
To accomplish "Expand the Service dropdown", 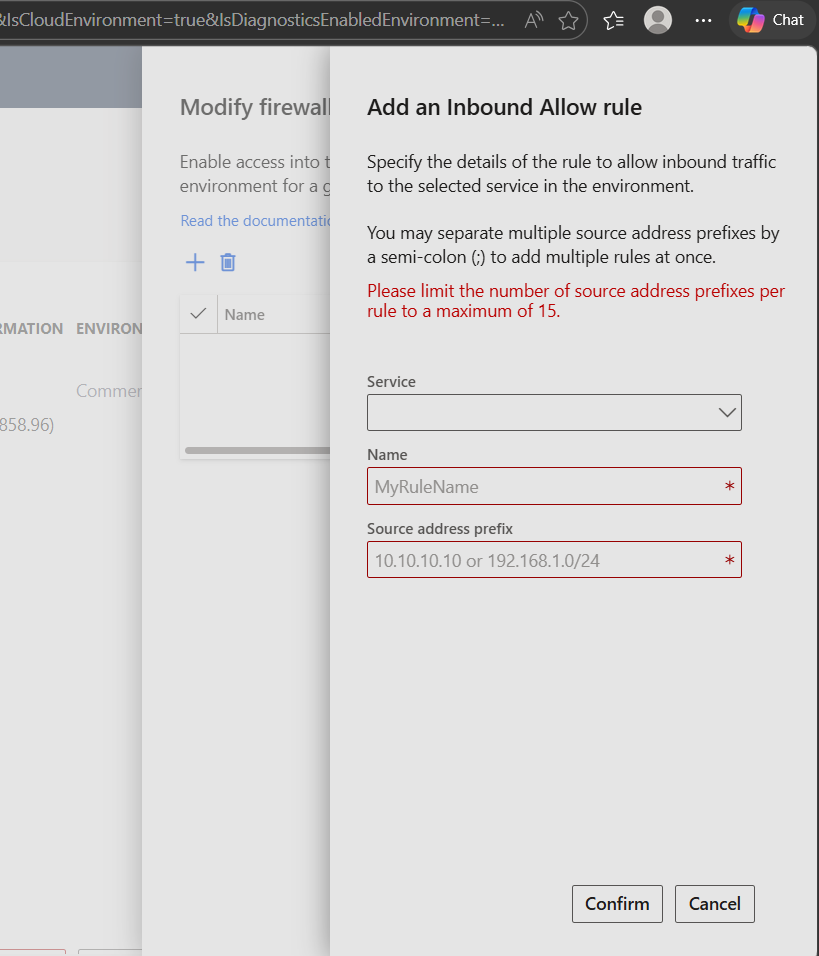I will [554, 413].
